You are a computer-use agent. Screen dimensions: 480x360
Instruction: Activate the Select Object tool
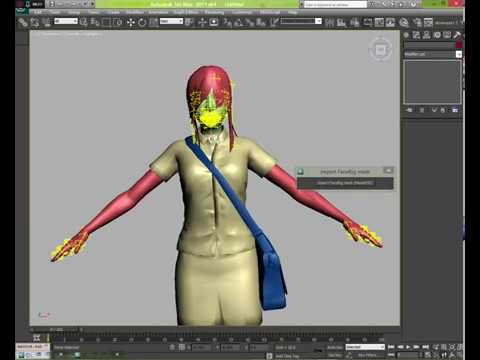click(x=83, y=22)
